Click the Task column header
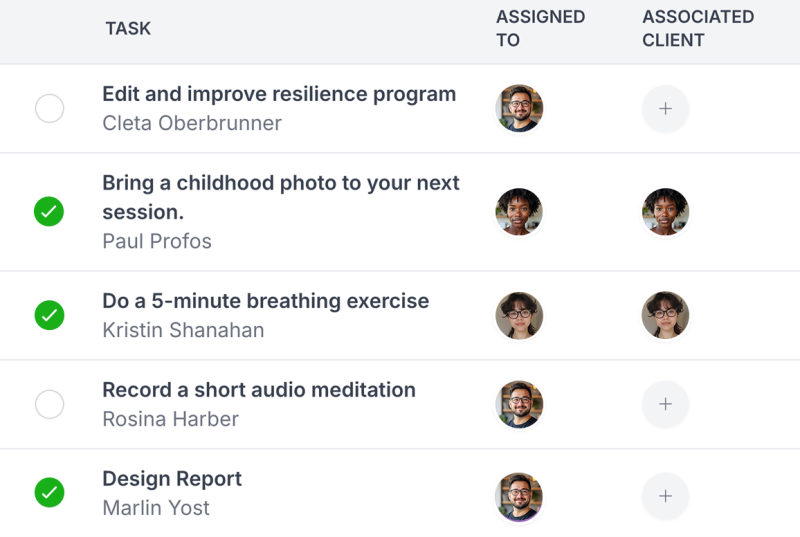The width and height of the screenshot is (800, 537). click(128, 29)
